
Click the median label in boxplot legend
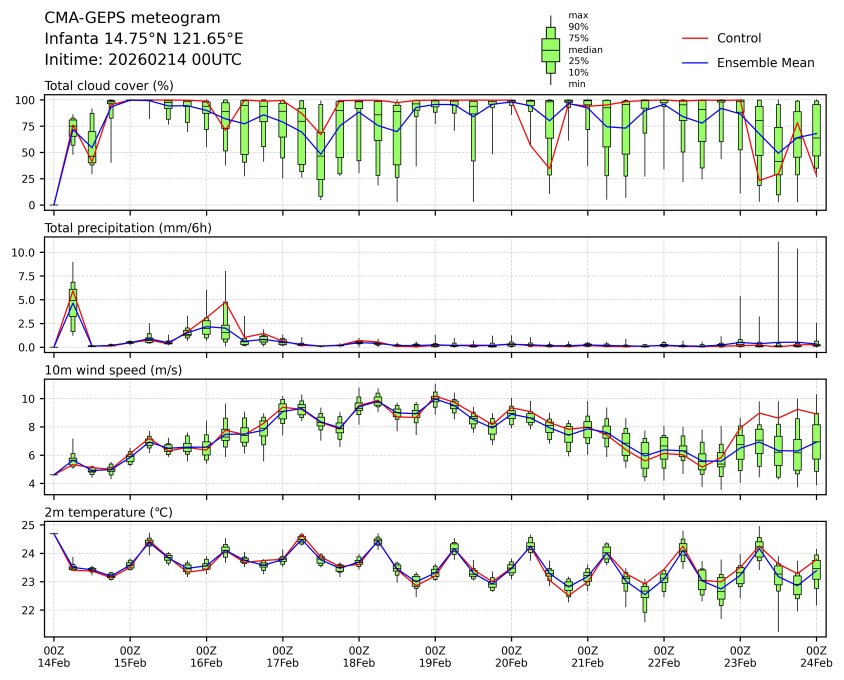click(585, 49)
